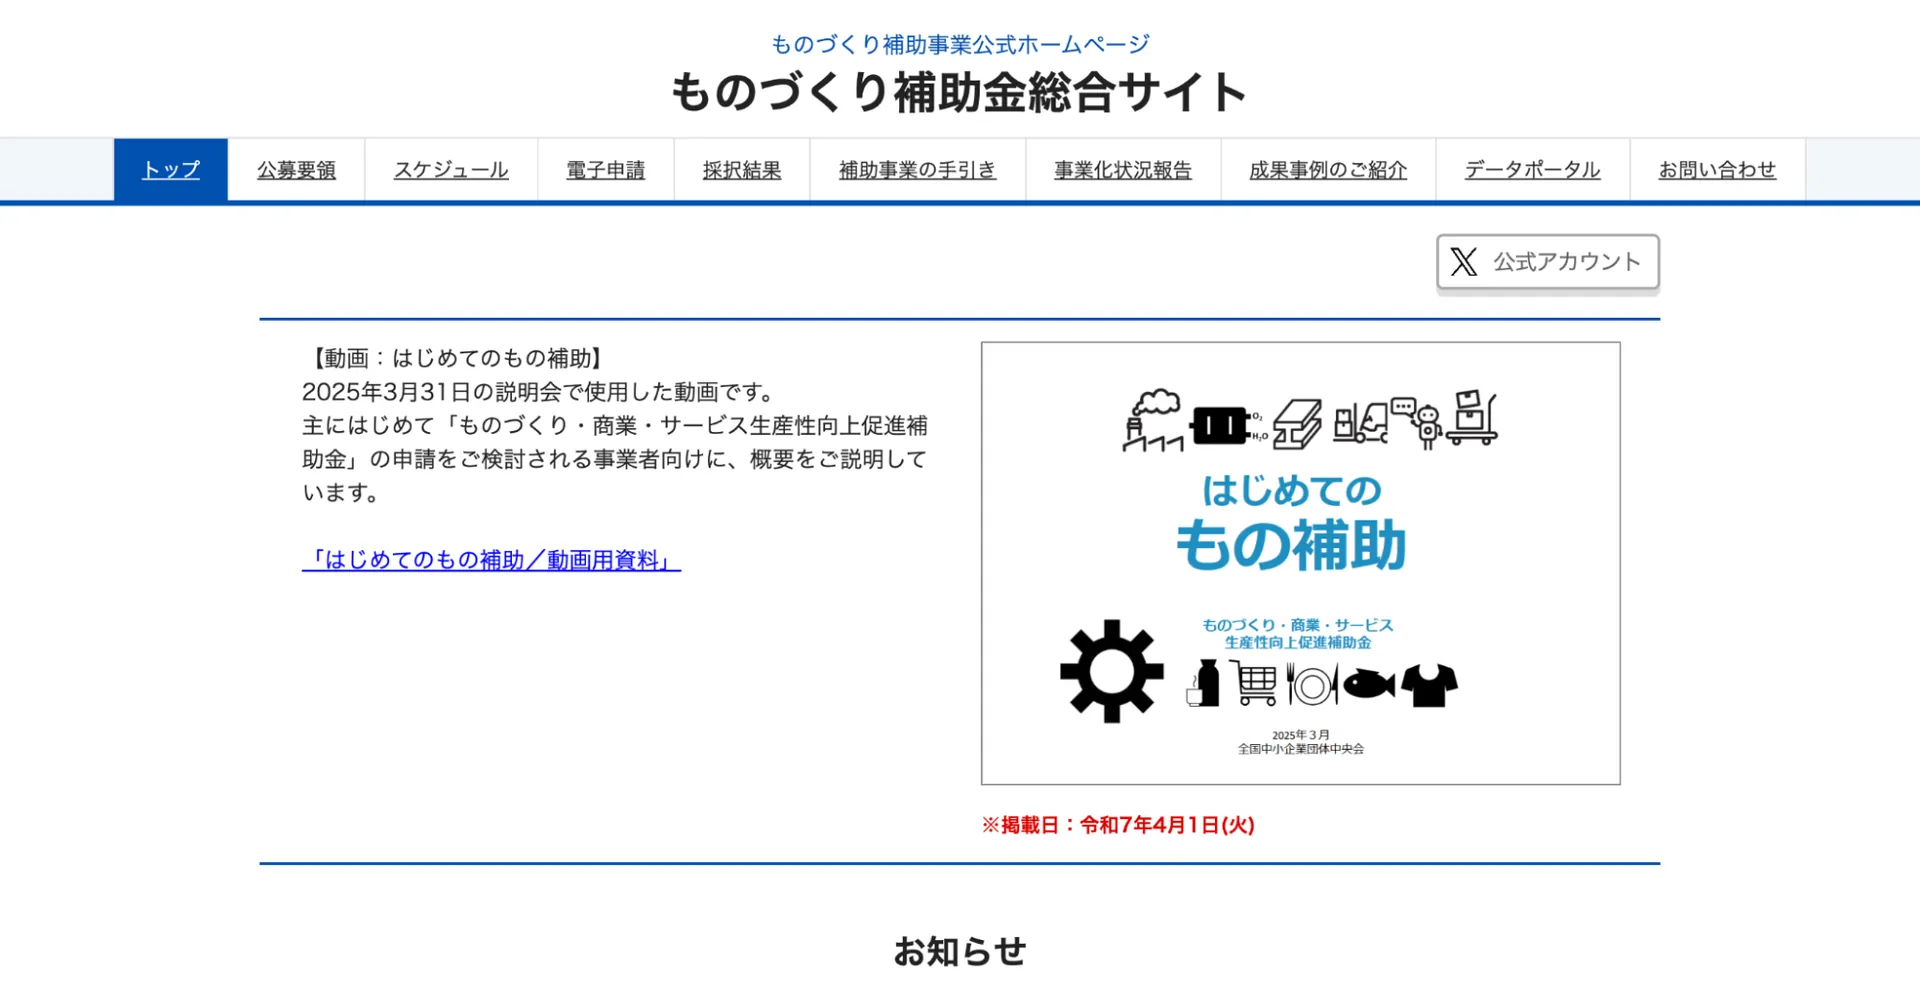The width and height of the screenshot is (1920, 987).
Task: View 採択結果 page
Action: (742, 170)
